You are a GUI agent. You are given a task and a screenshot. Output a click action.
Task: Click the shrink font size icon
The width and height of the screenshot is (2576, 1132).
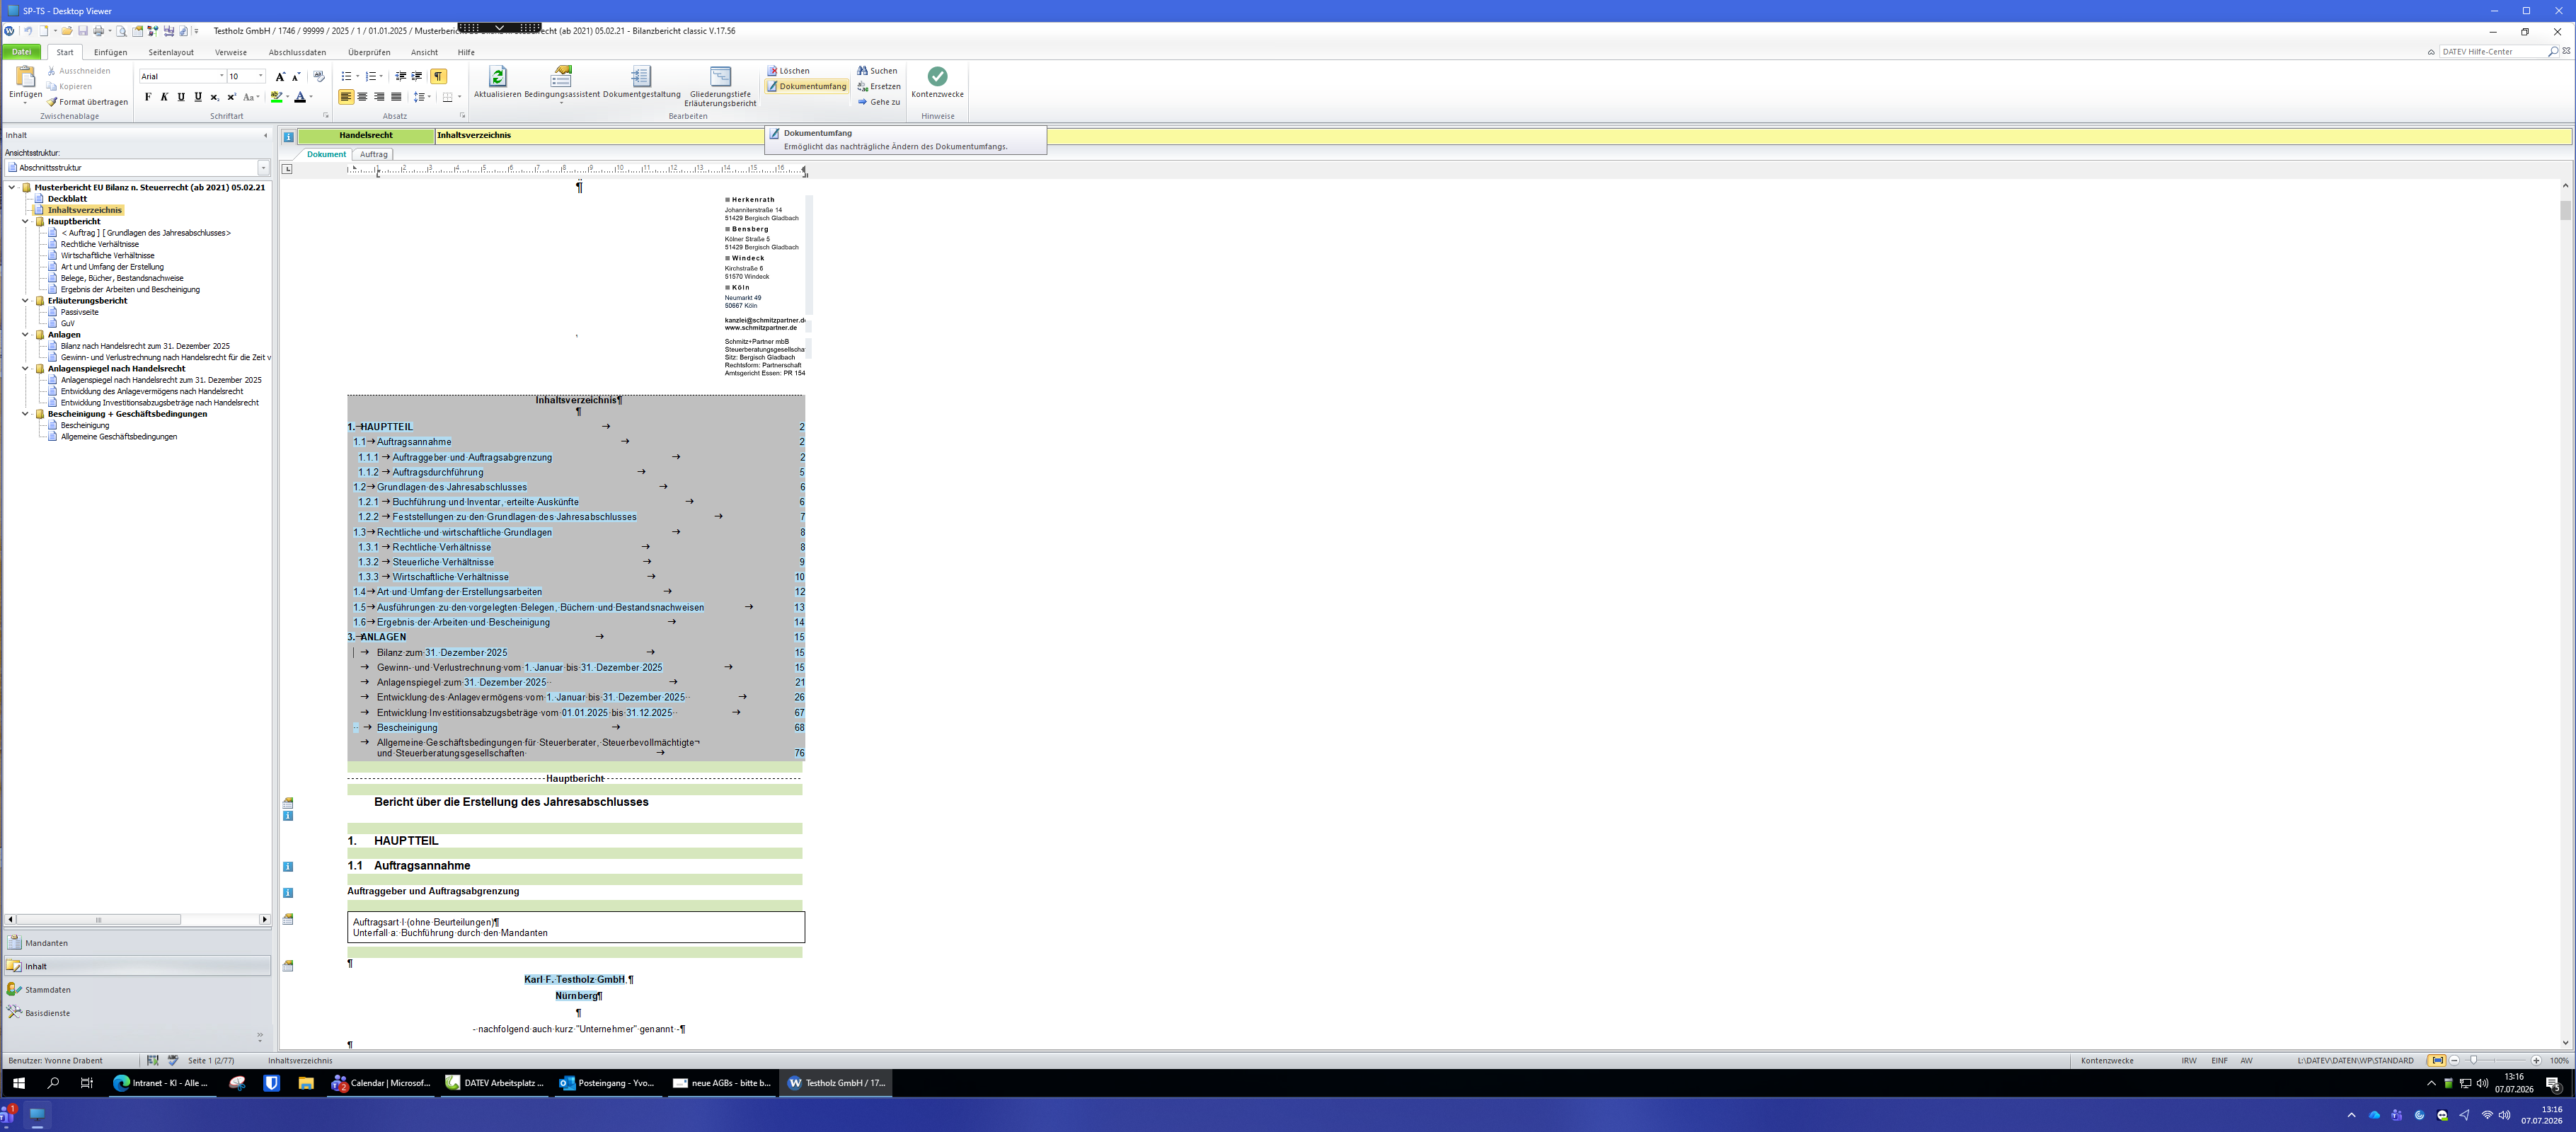coord(296,77)
